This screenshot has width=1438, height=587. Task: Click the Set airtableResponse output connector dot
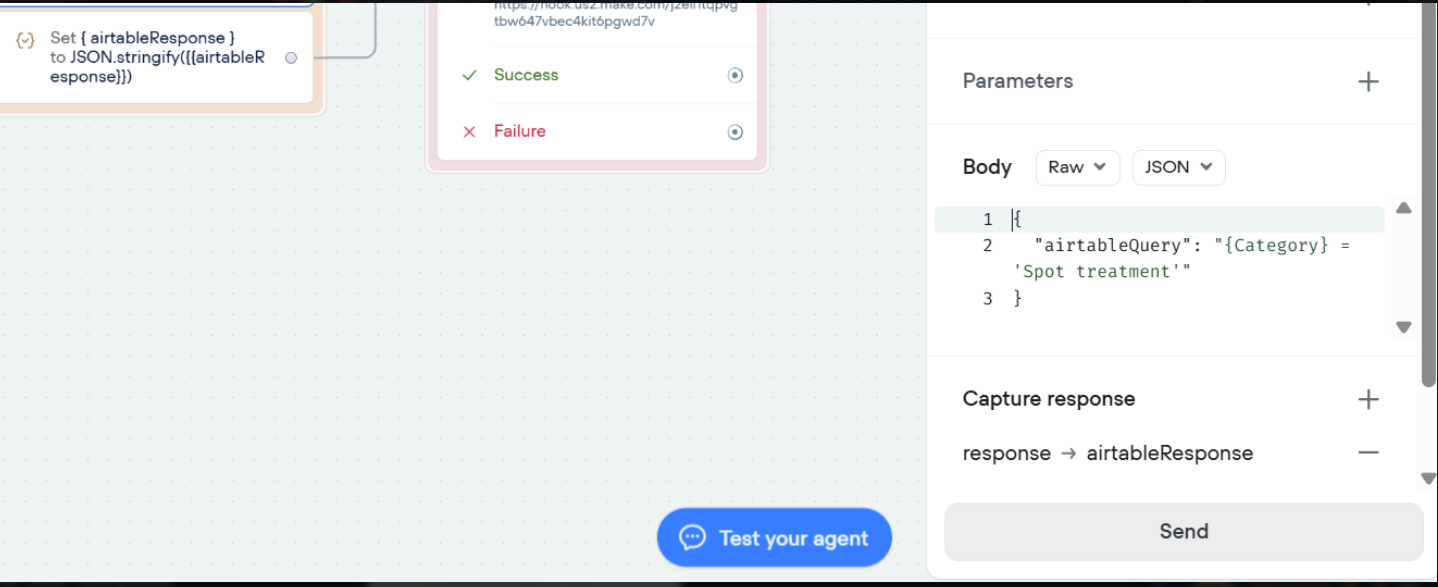click(291, 58)
